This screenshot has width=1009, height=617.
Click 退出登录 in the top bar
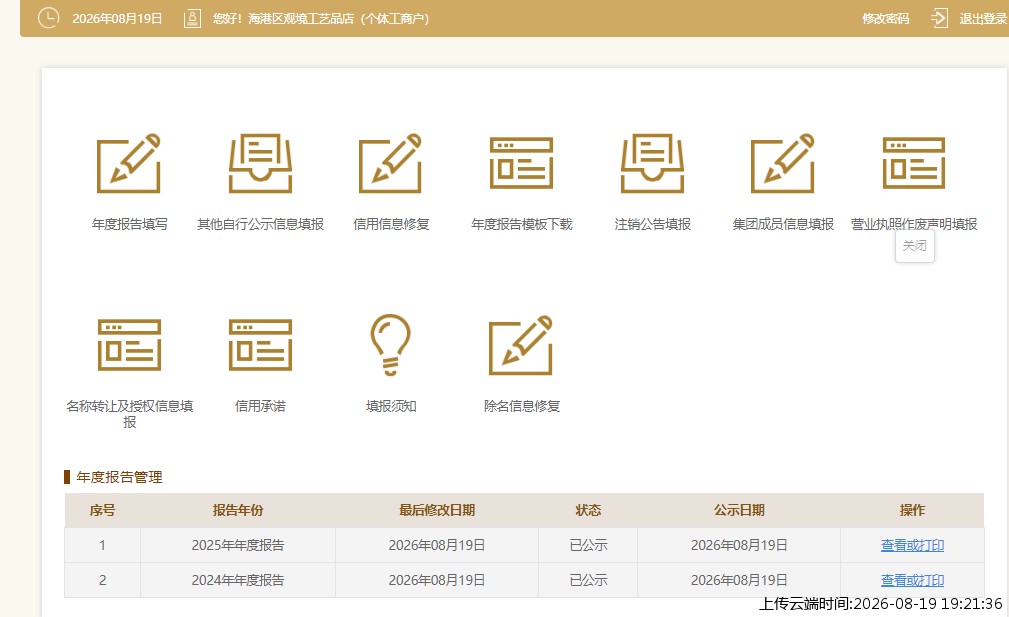pyautogui.click(x=983, y=19)
